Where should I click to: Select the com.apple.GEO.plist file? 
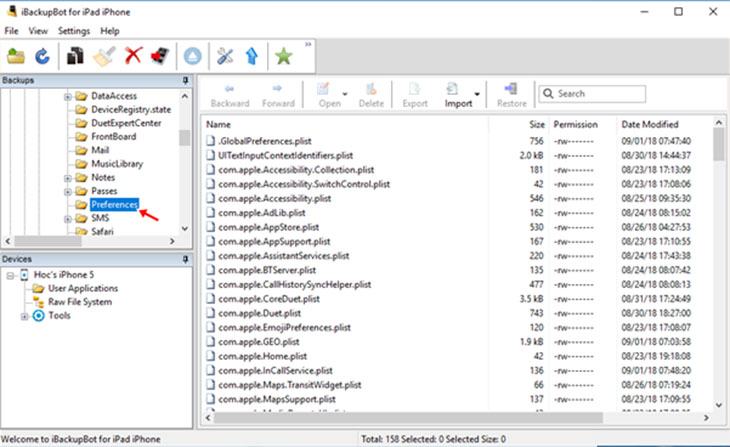click(x=259, y=342)
